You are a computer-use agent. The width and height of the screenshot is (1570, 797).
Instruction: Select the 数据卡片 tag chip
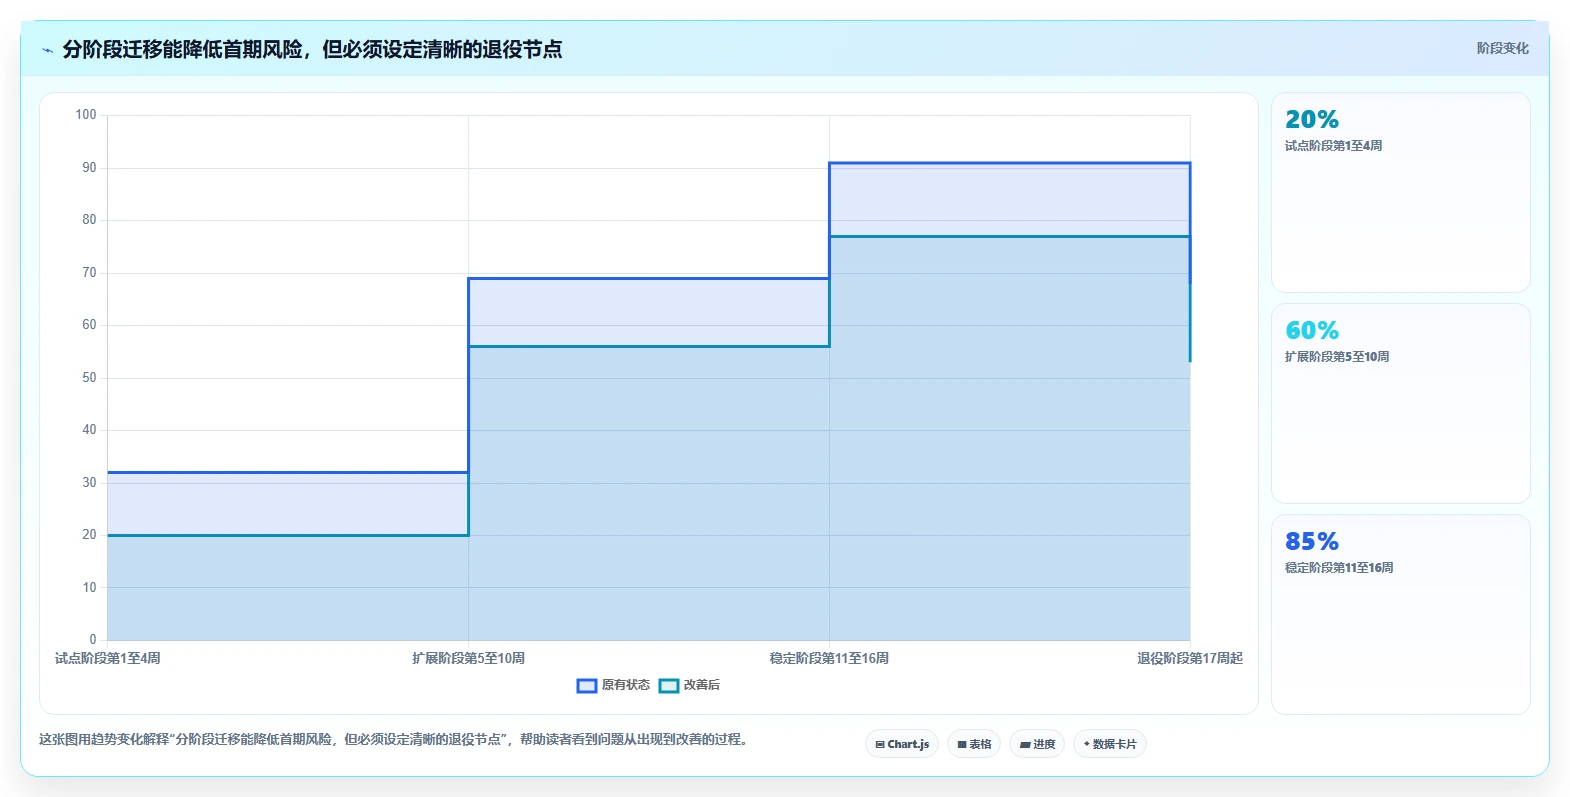click(1110, 744)
